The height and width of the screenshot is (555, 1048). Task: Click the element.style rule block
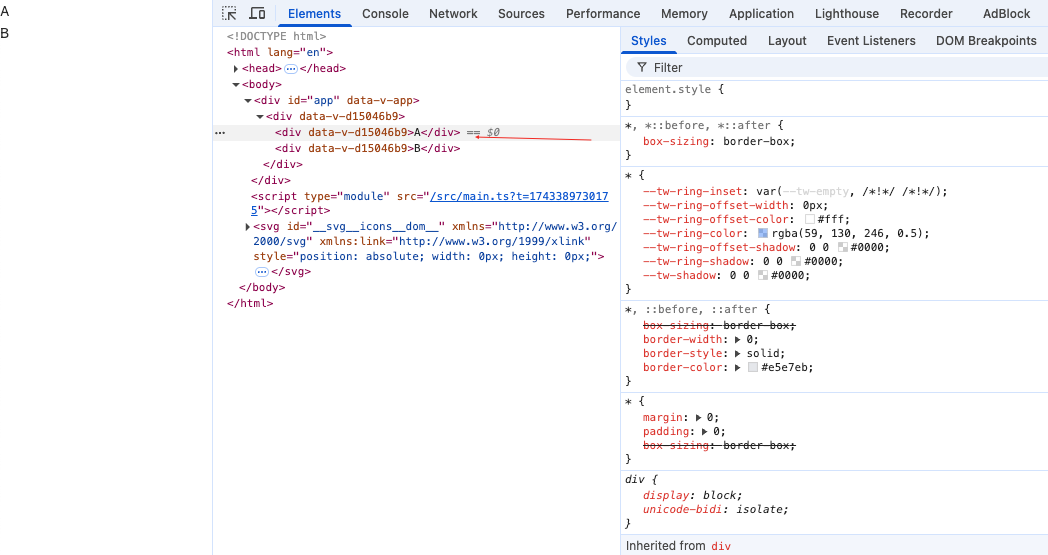click(834, 97)
